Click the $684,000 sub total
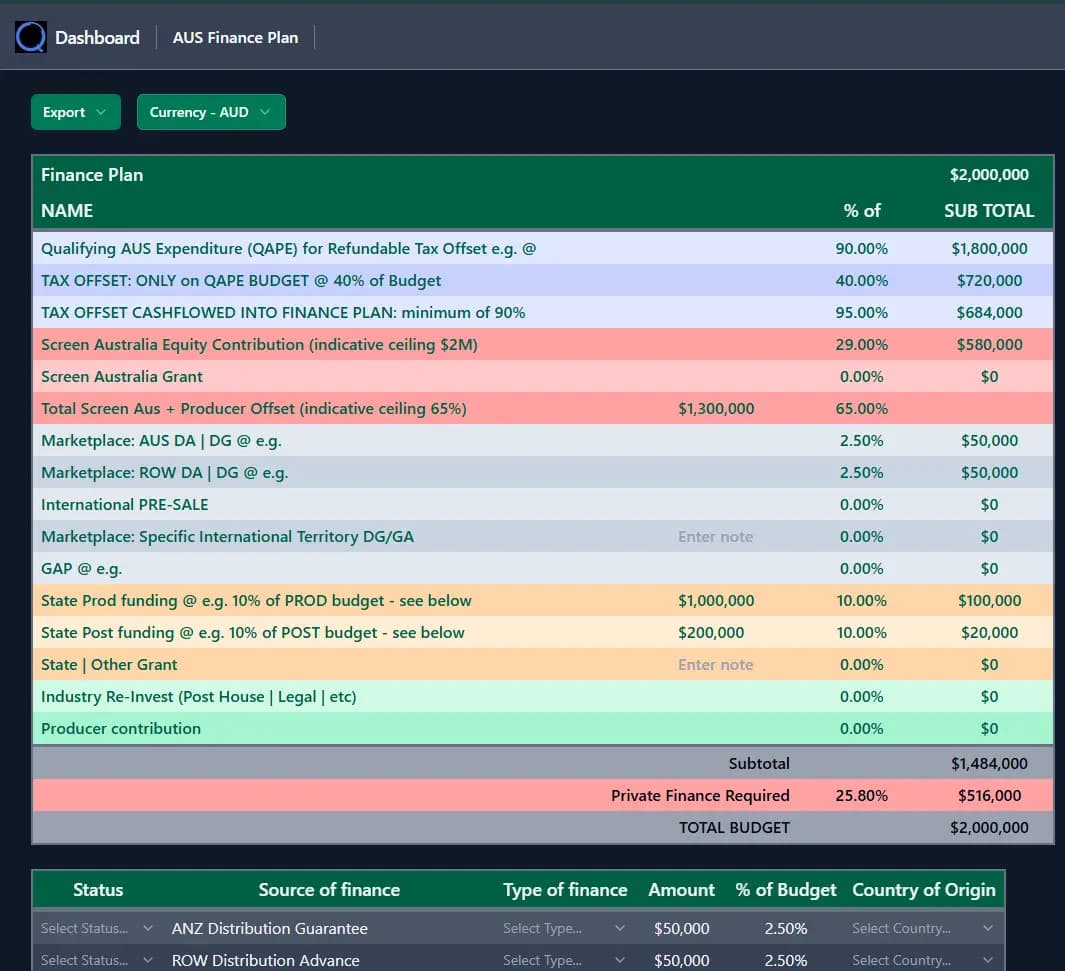This screenshot has width=1065, height=971. coord(989,312)
